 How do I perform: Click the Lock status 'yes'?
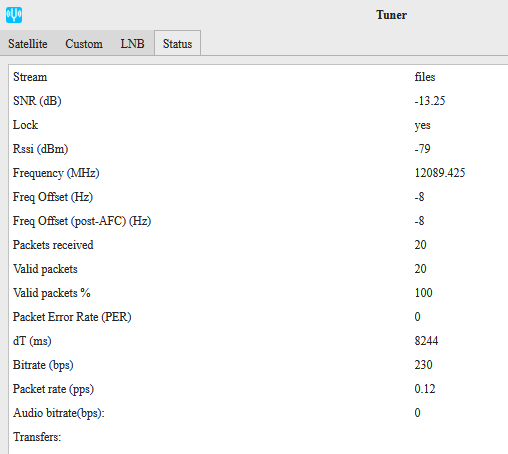422,125
